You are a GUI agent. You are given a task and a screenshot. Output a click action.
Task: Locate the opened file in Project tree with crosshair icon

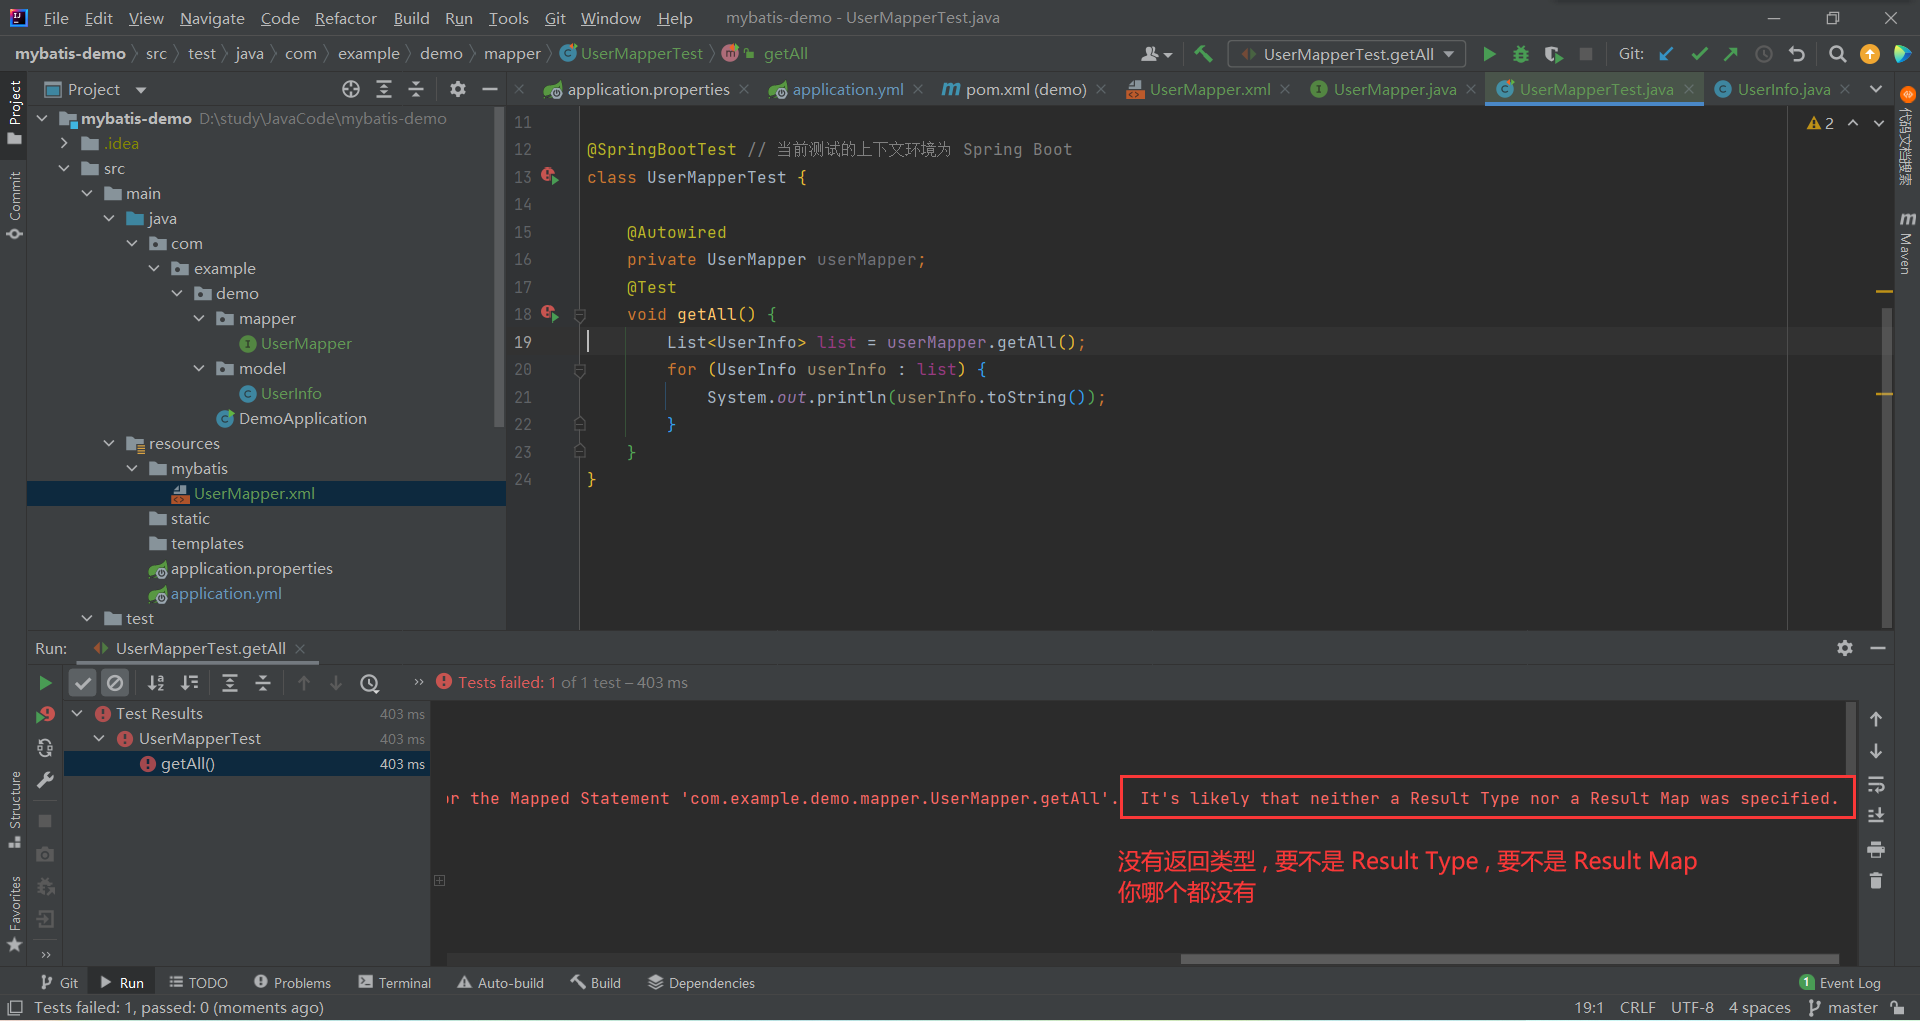(351, 89)
